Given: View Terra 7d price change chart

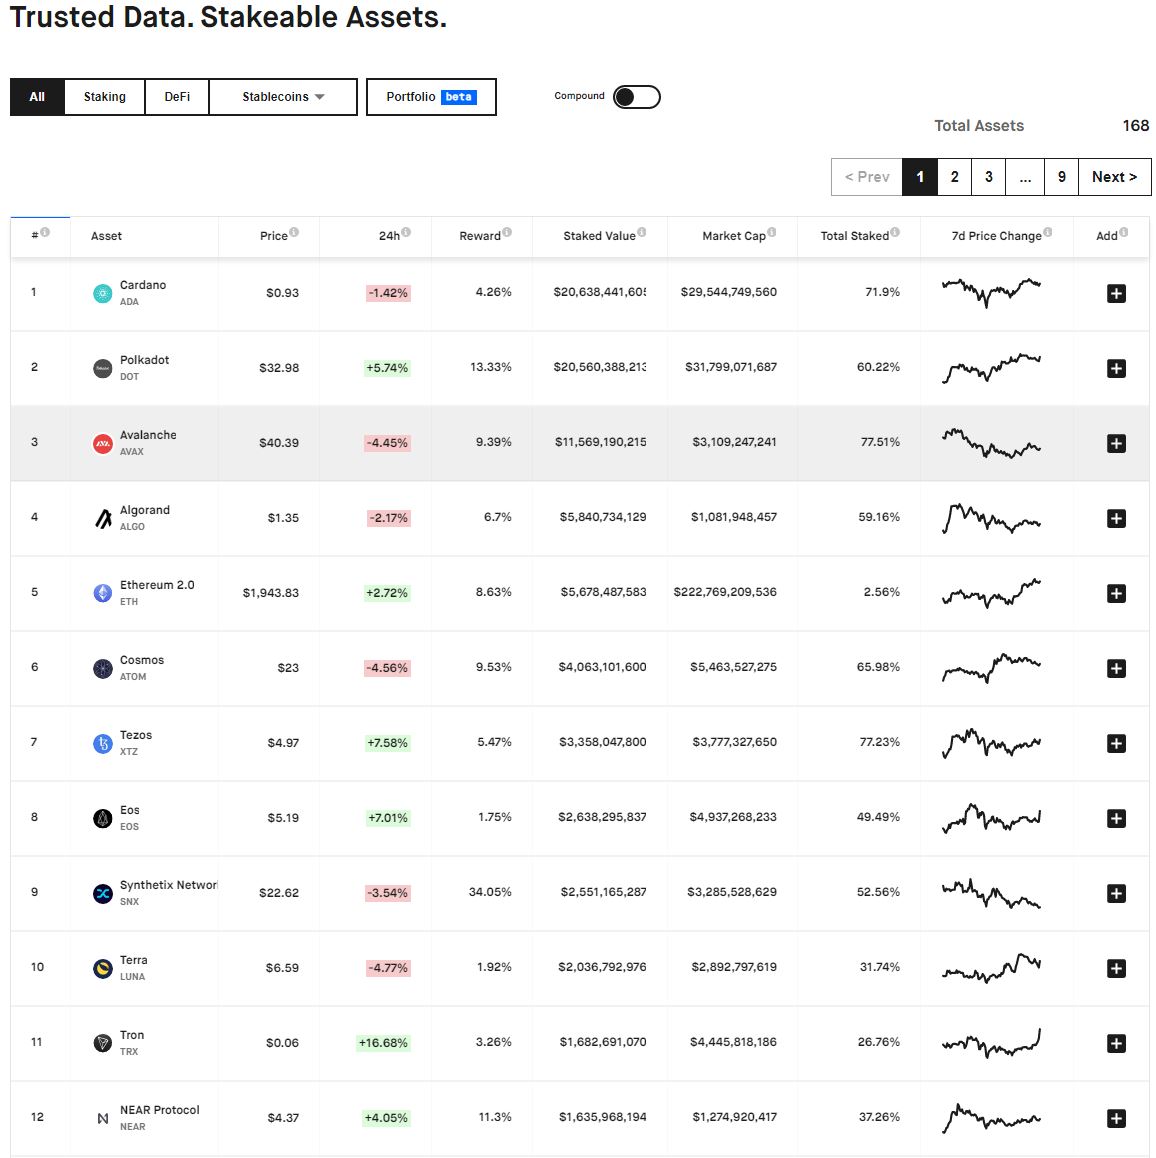Looking at the screenshot, I should coord(991,967).
